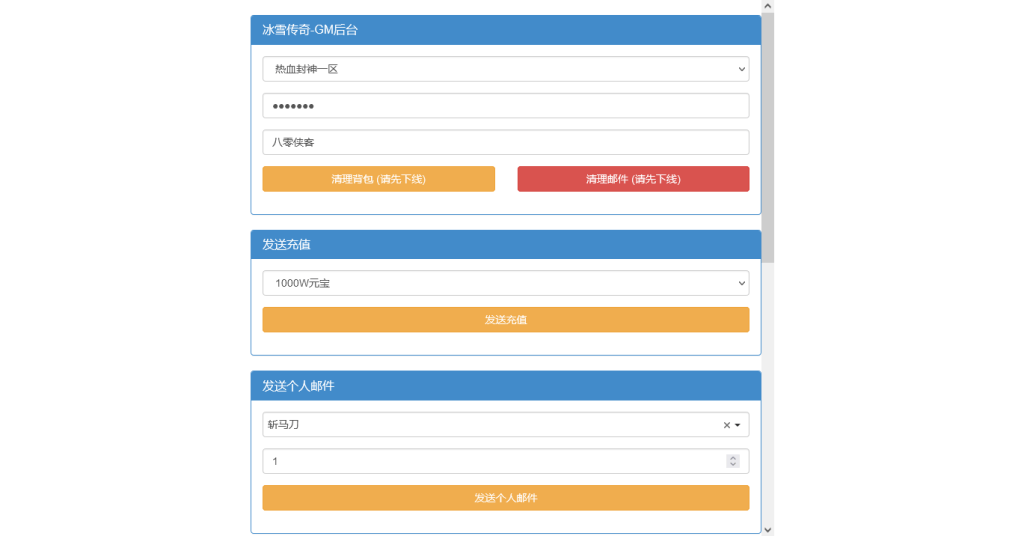
Task: Click the masked password input field
Action: pyautogui.click(x=505, y=106)
